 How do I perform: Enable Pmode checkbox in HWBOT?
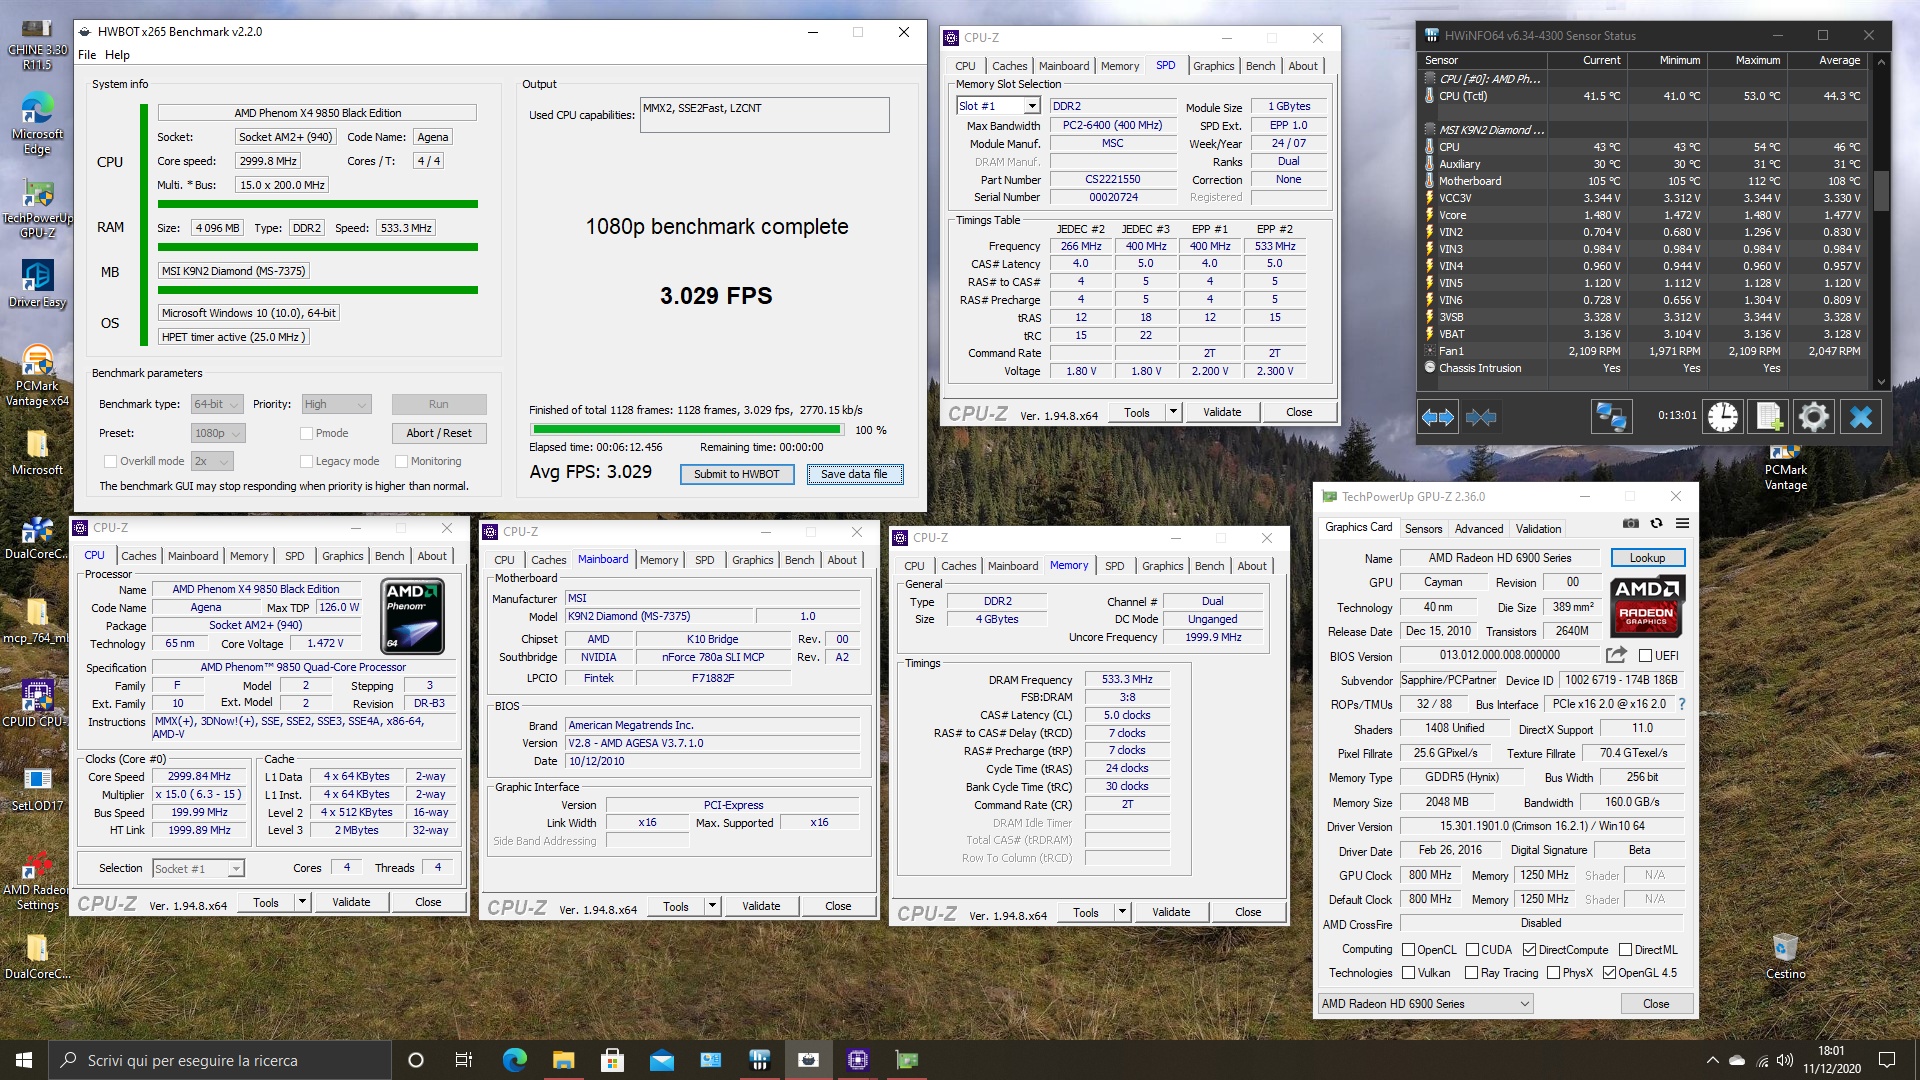point(307,433)
